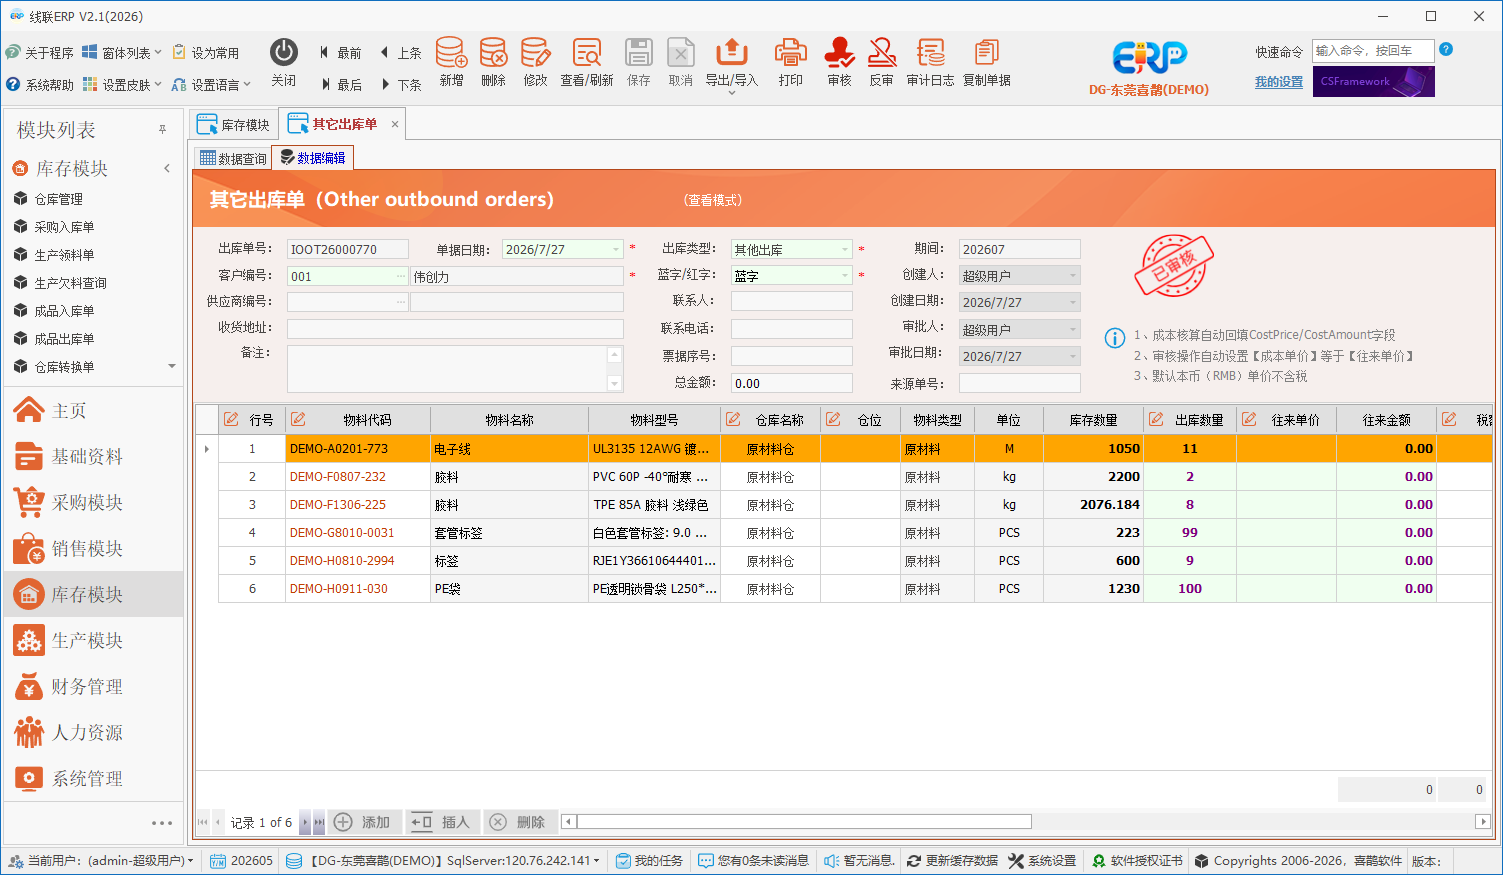This screenshot has width=1503, height=875.
Task: Click the 关闭 power icon button
Action: pyautogui.click(x=284, y=53)
